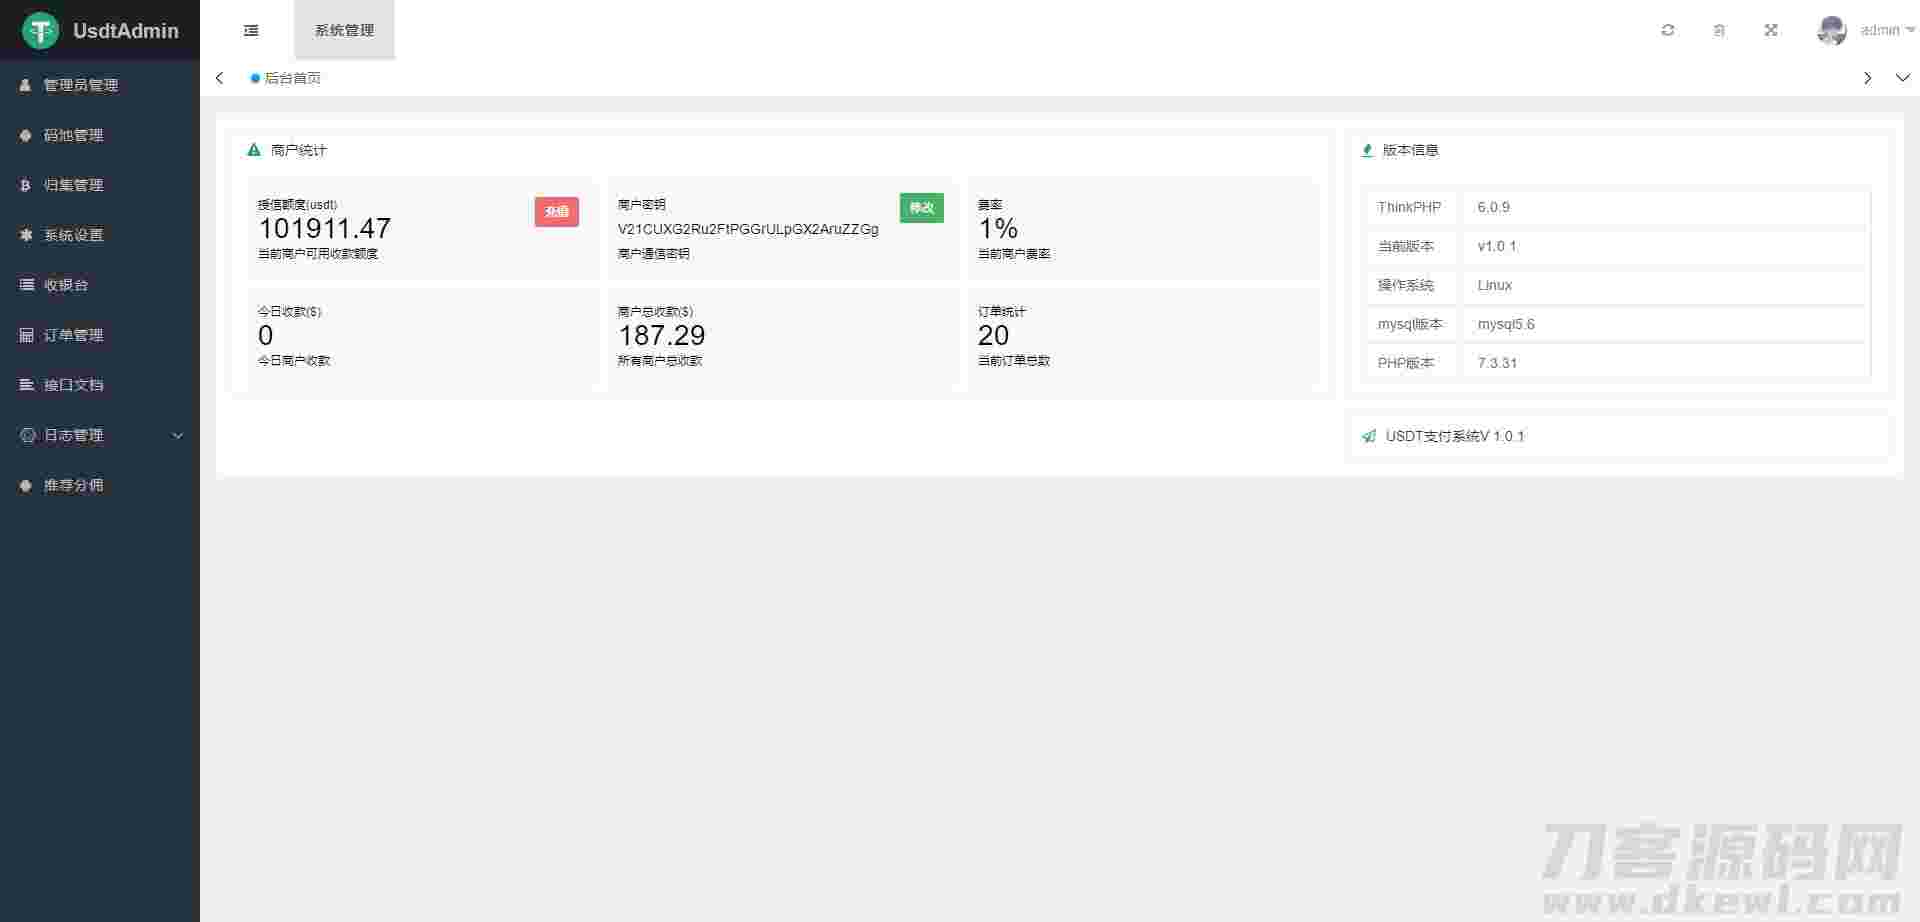The height and width of the screenshot is (922, 1920).
Task: Click the merchant total value 187.29
Action: coord(662,336)
